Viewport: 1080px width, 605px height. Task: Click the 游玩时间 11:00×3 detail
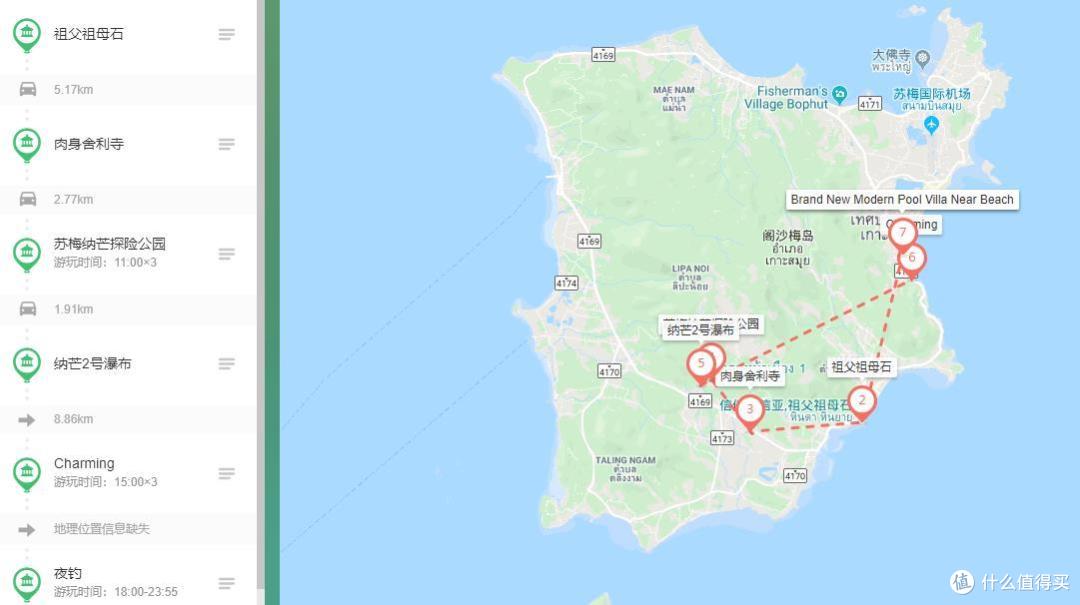coord(105,263)
